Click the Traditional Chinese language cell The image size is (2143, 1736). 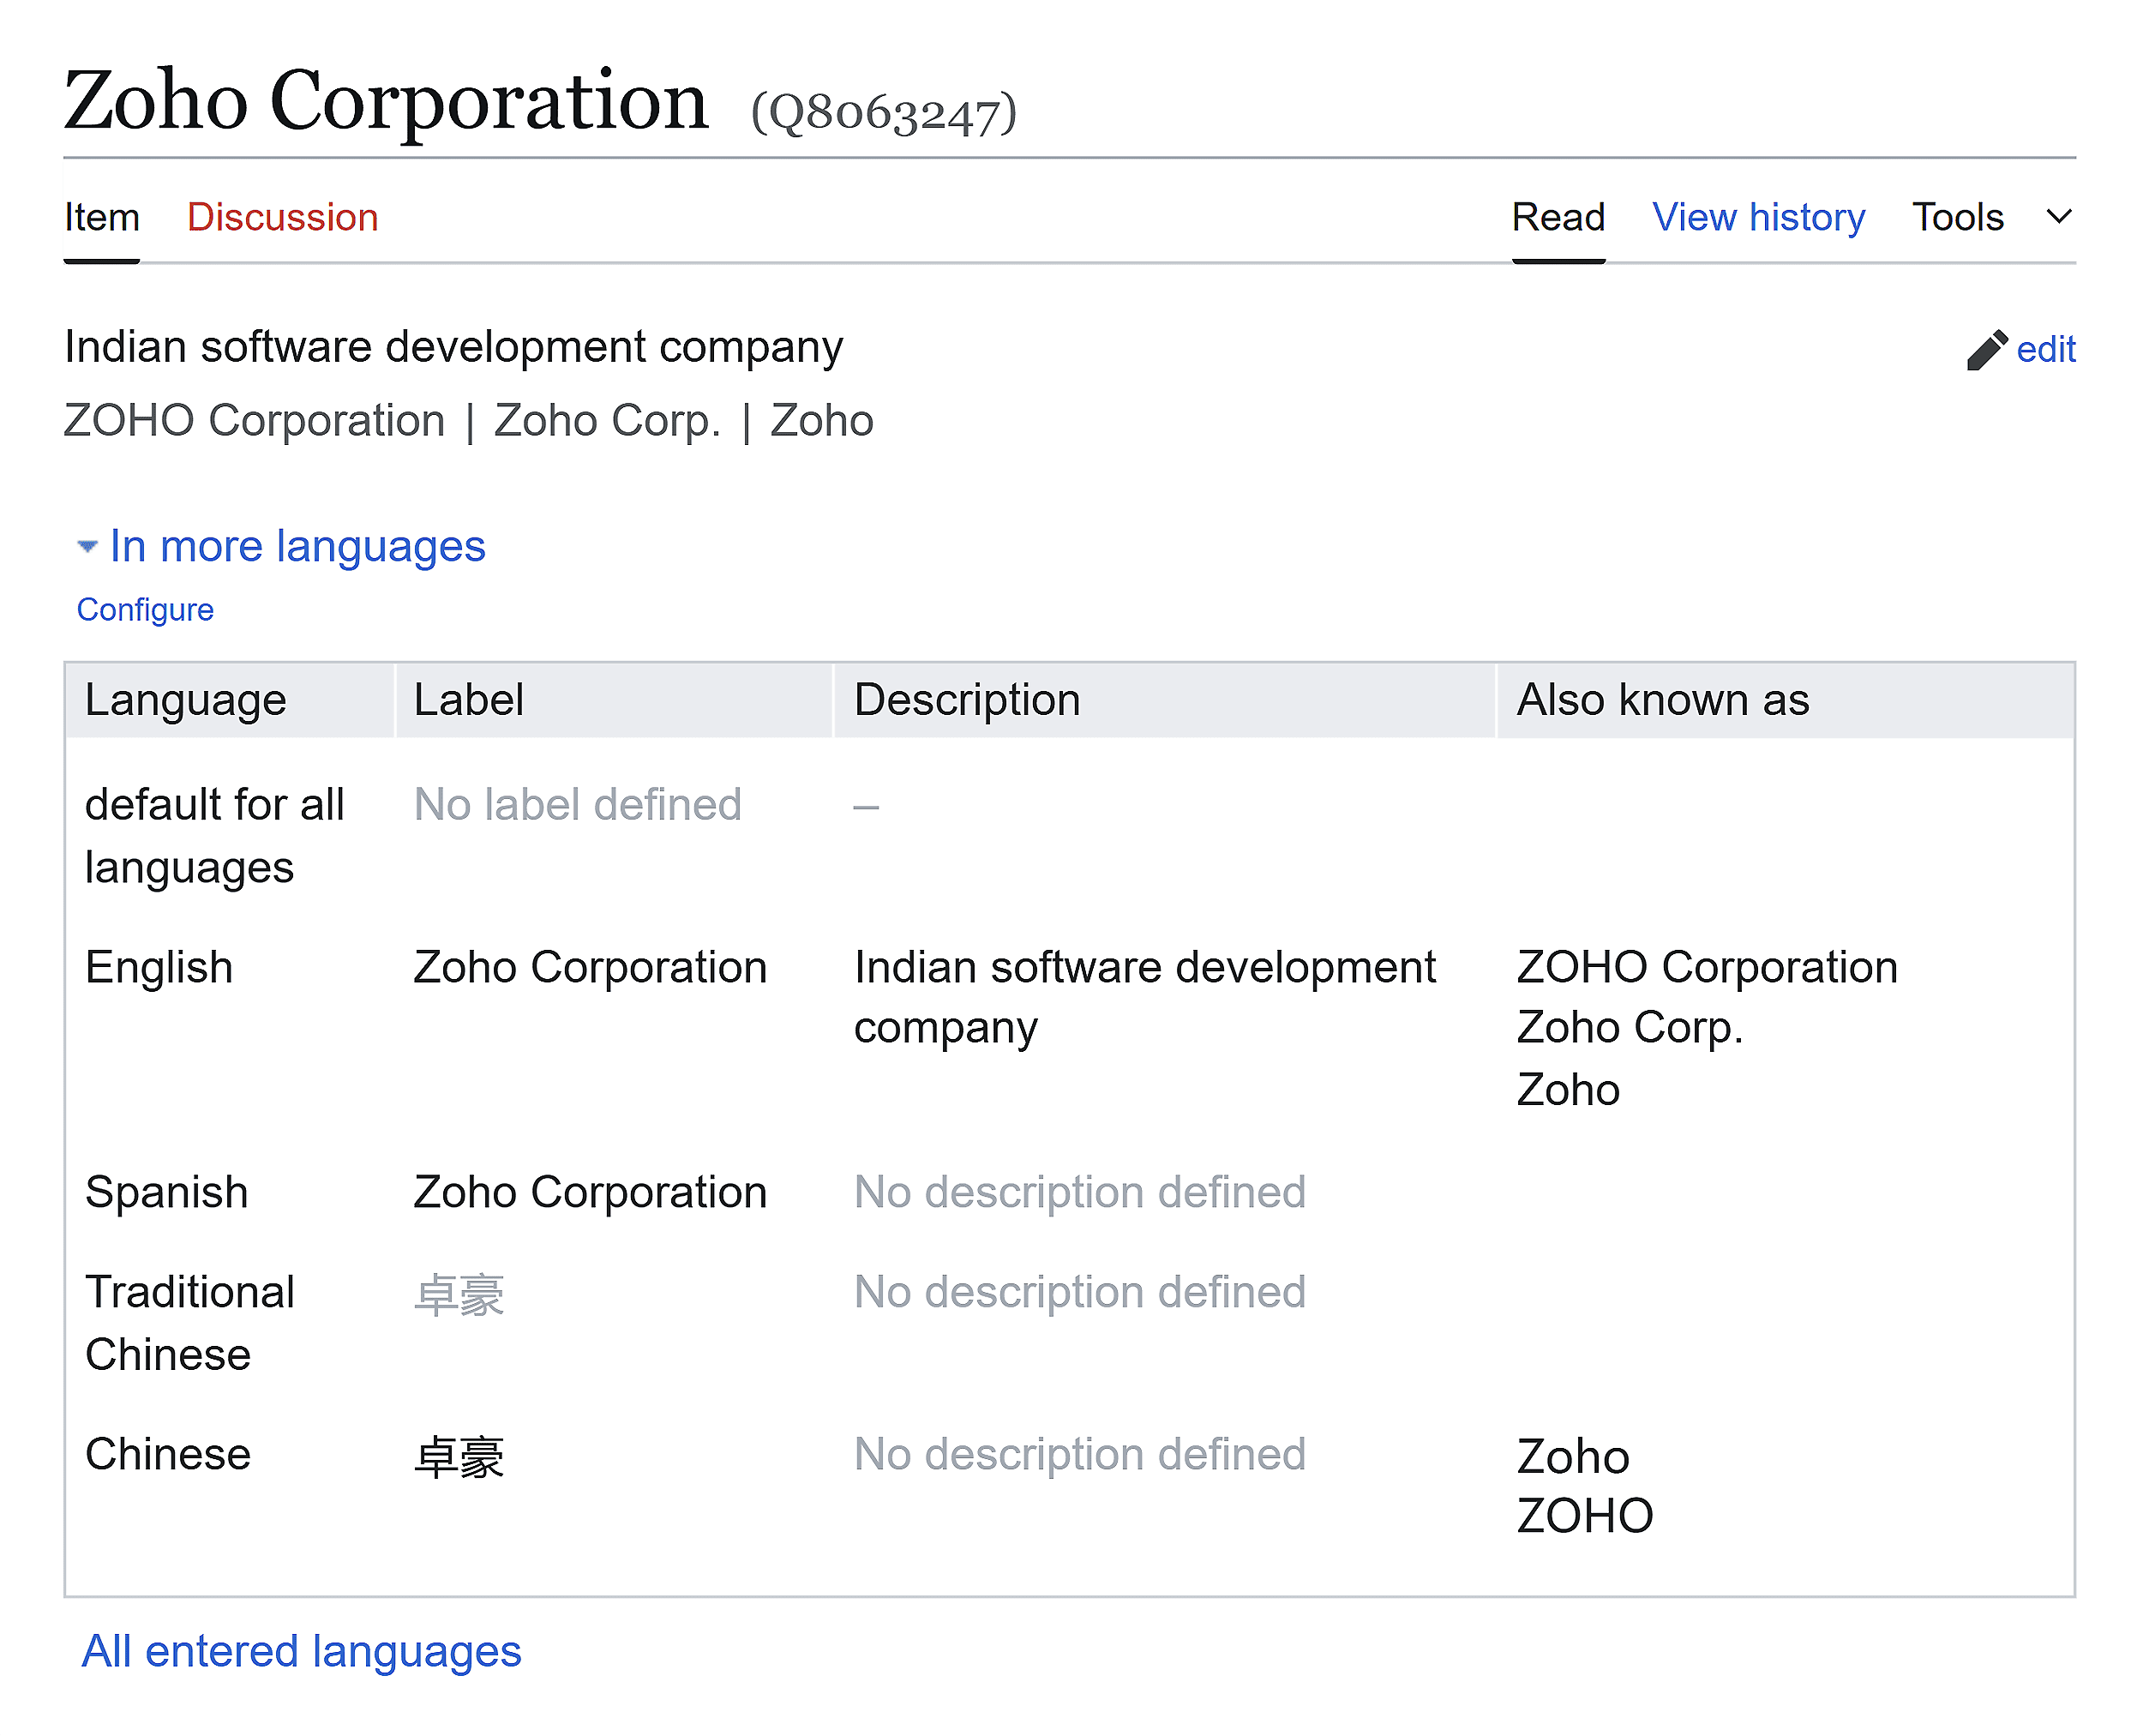pyautogui.click(x=190, y=1324)
